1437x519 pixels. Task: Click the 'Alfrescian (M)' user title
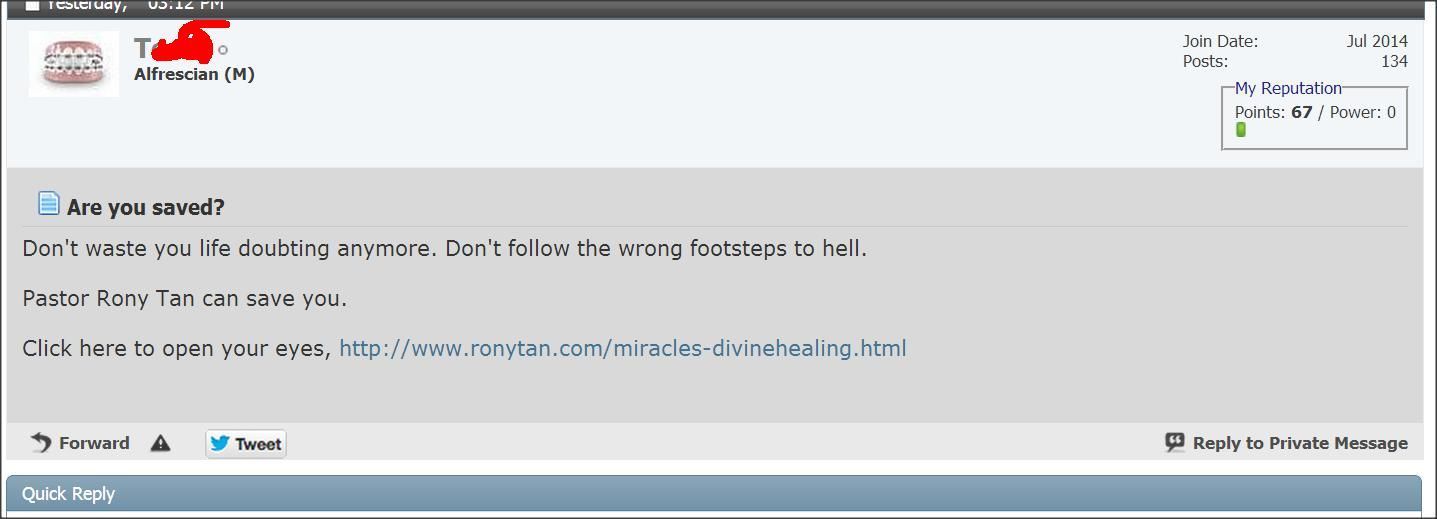pos(194,74)
